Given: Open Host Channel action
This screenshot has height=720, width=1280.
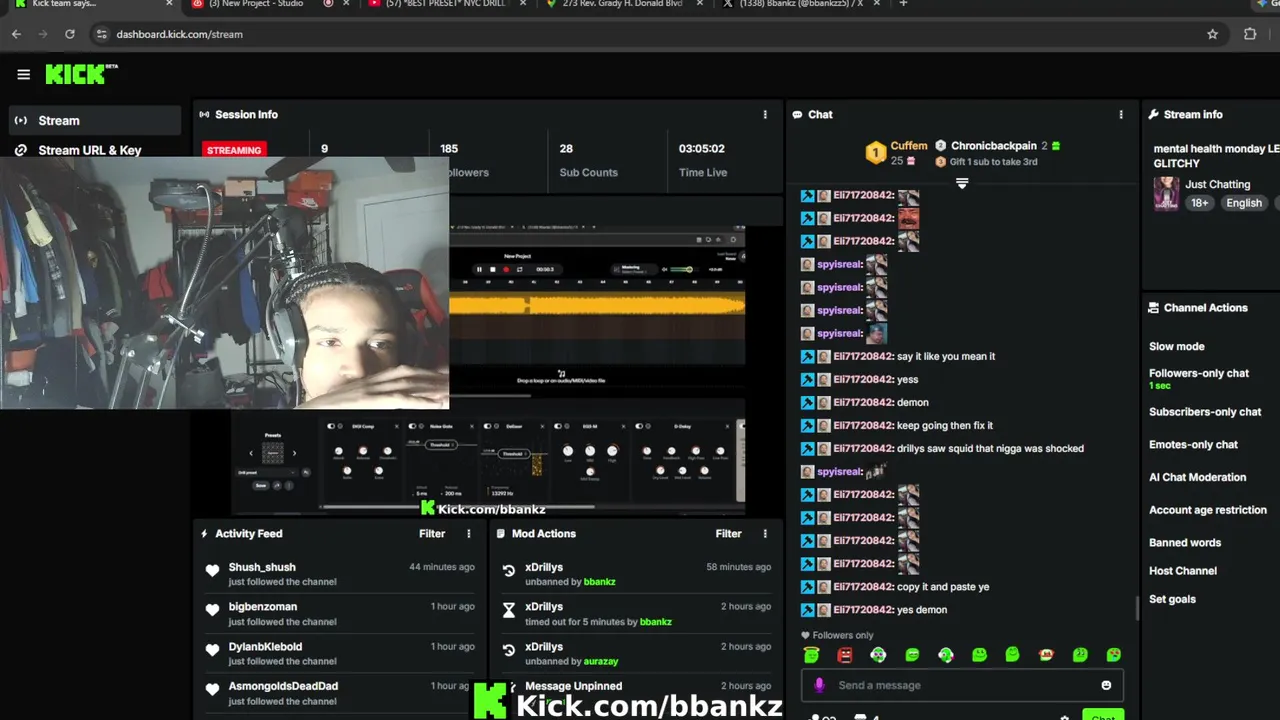Looking at the screenshot, I should (1183, 571).
